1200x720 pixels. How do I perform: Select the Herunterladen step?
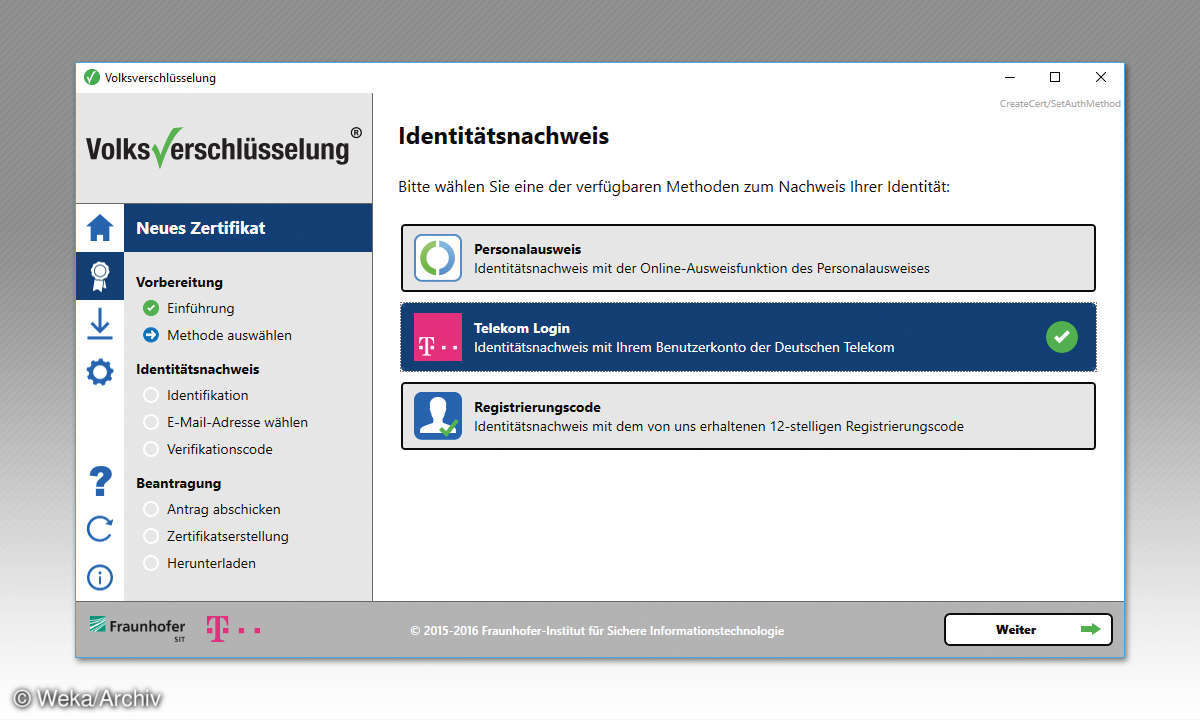tap(211, 563)
